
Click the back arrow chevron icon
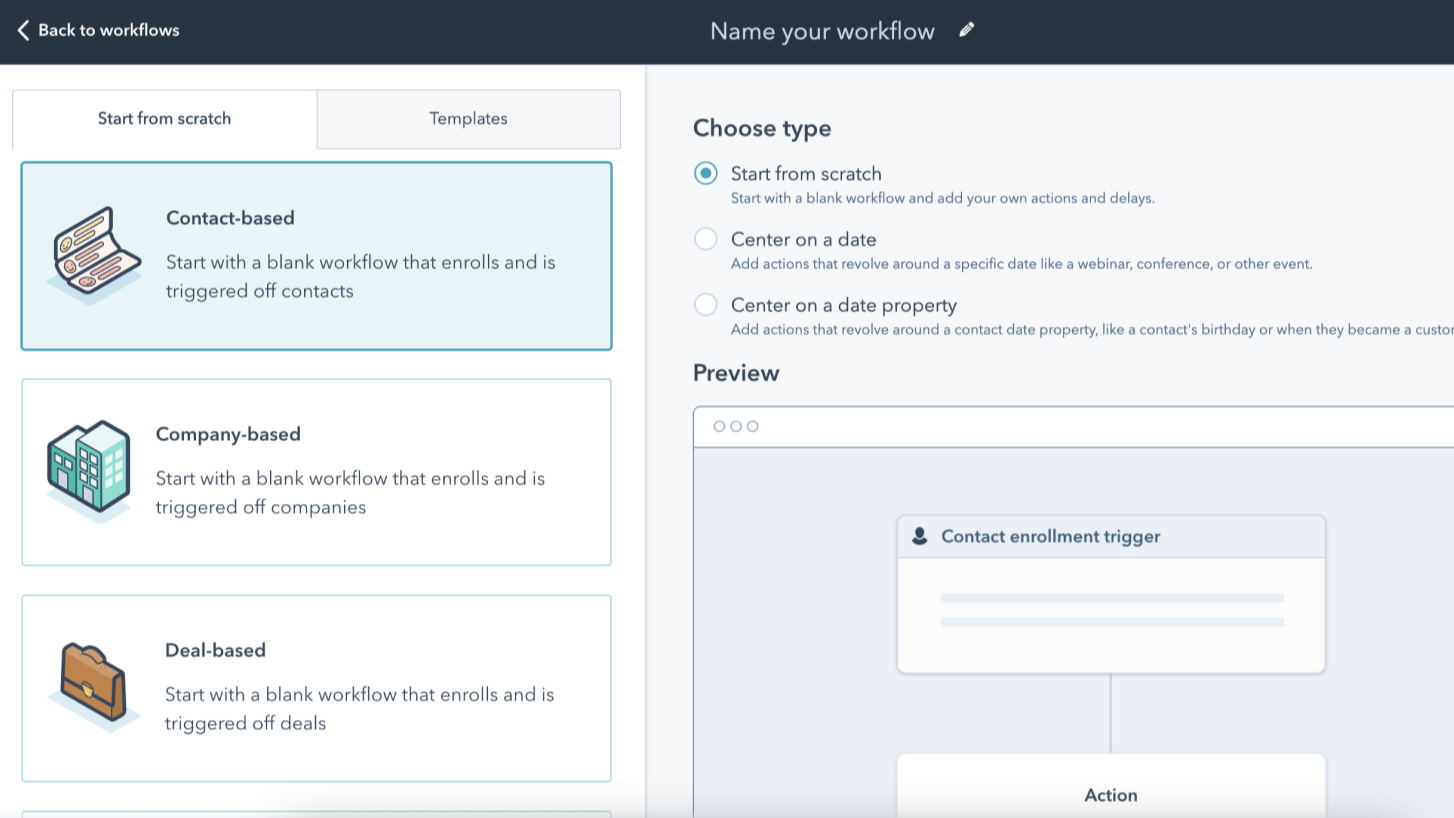pos(23,30)
